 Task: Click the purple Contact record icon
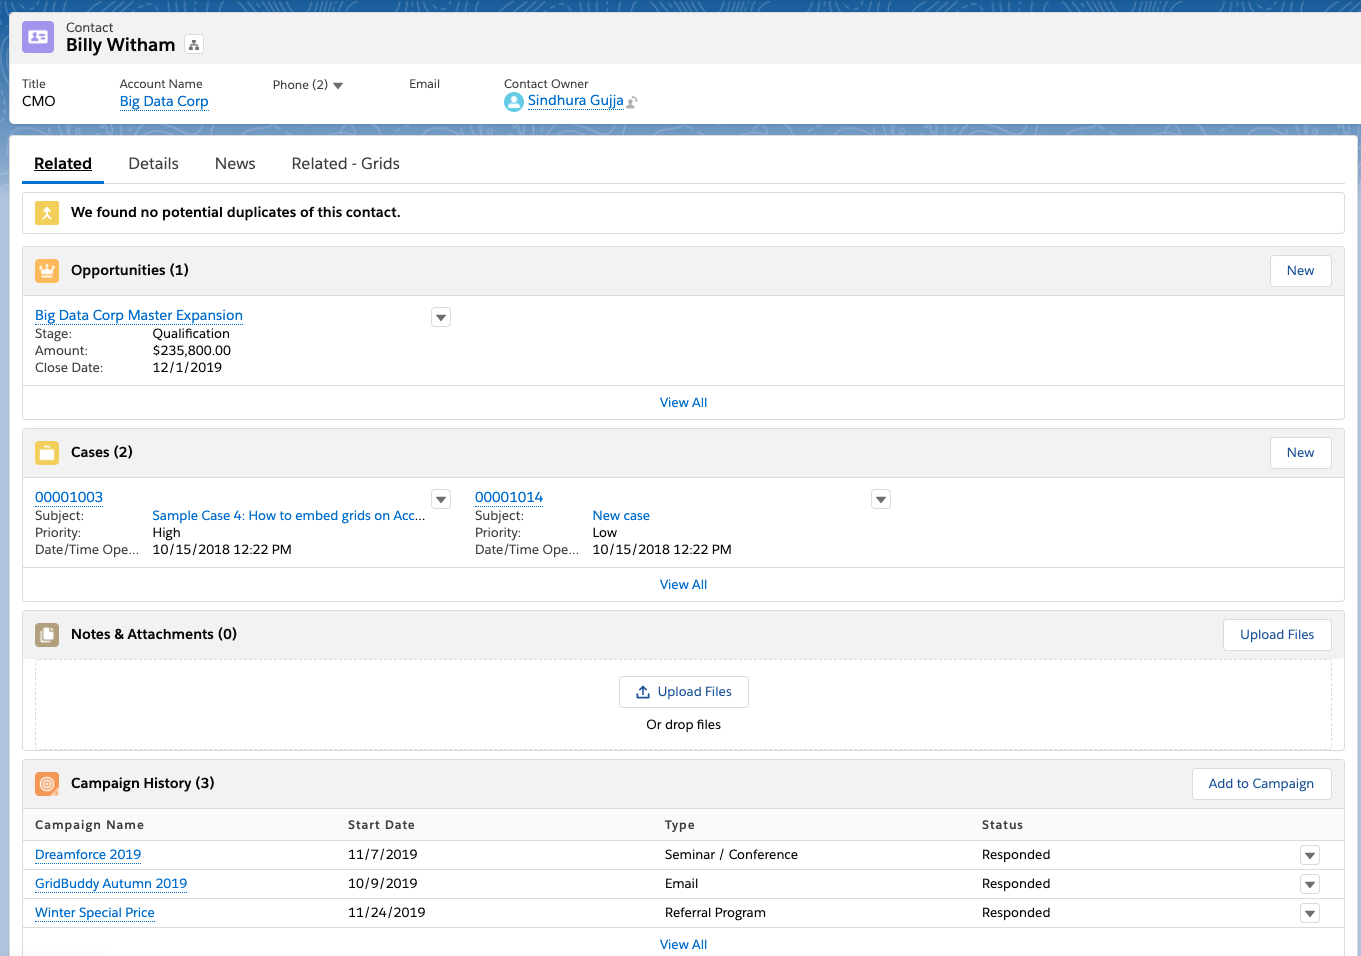point(38,37)
